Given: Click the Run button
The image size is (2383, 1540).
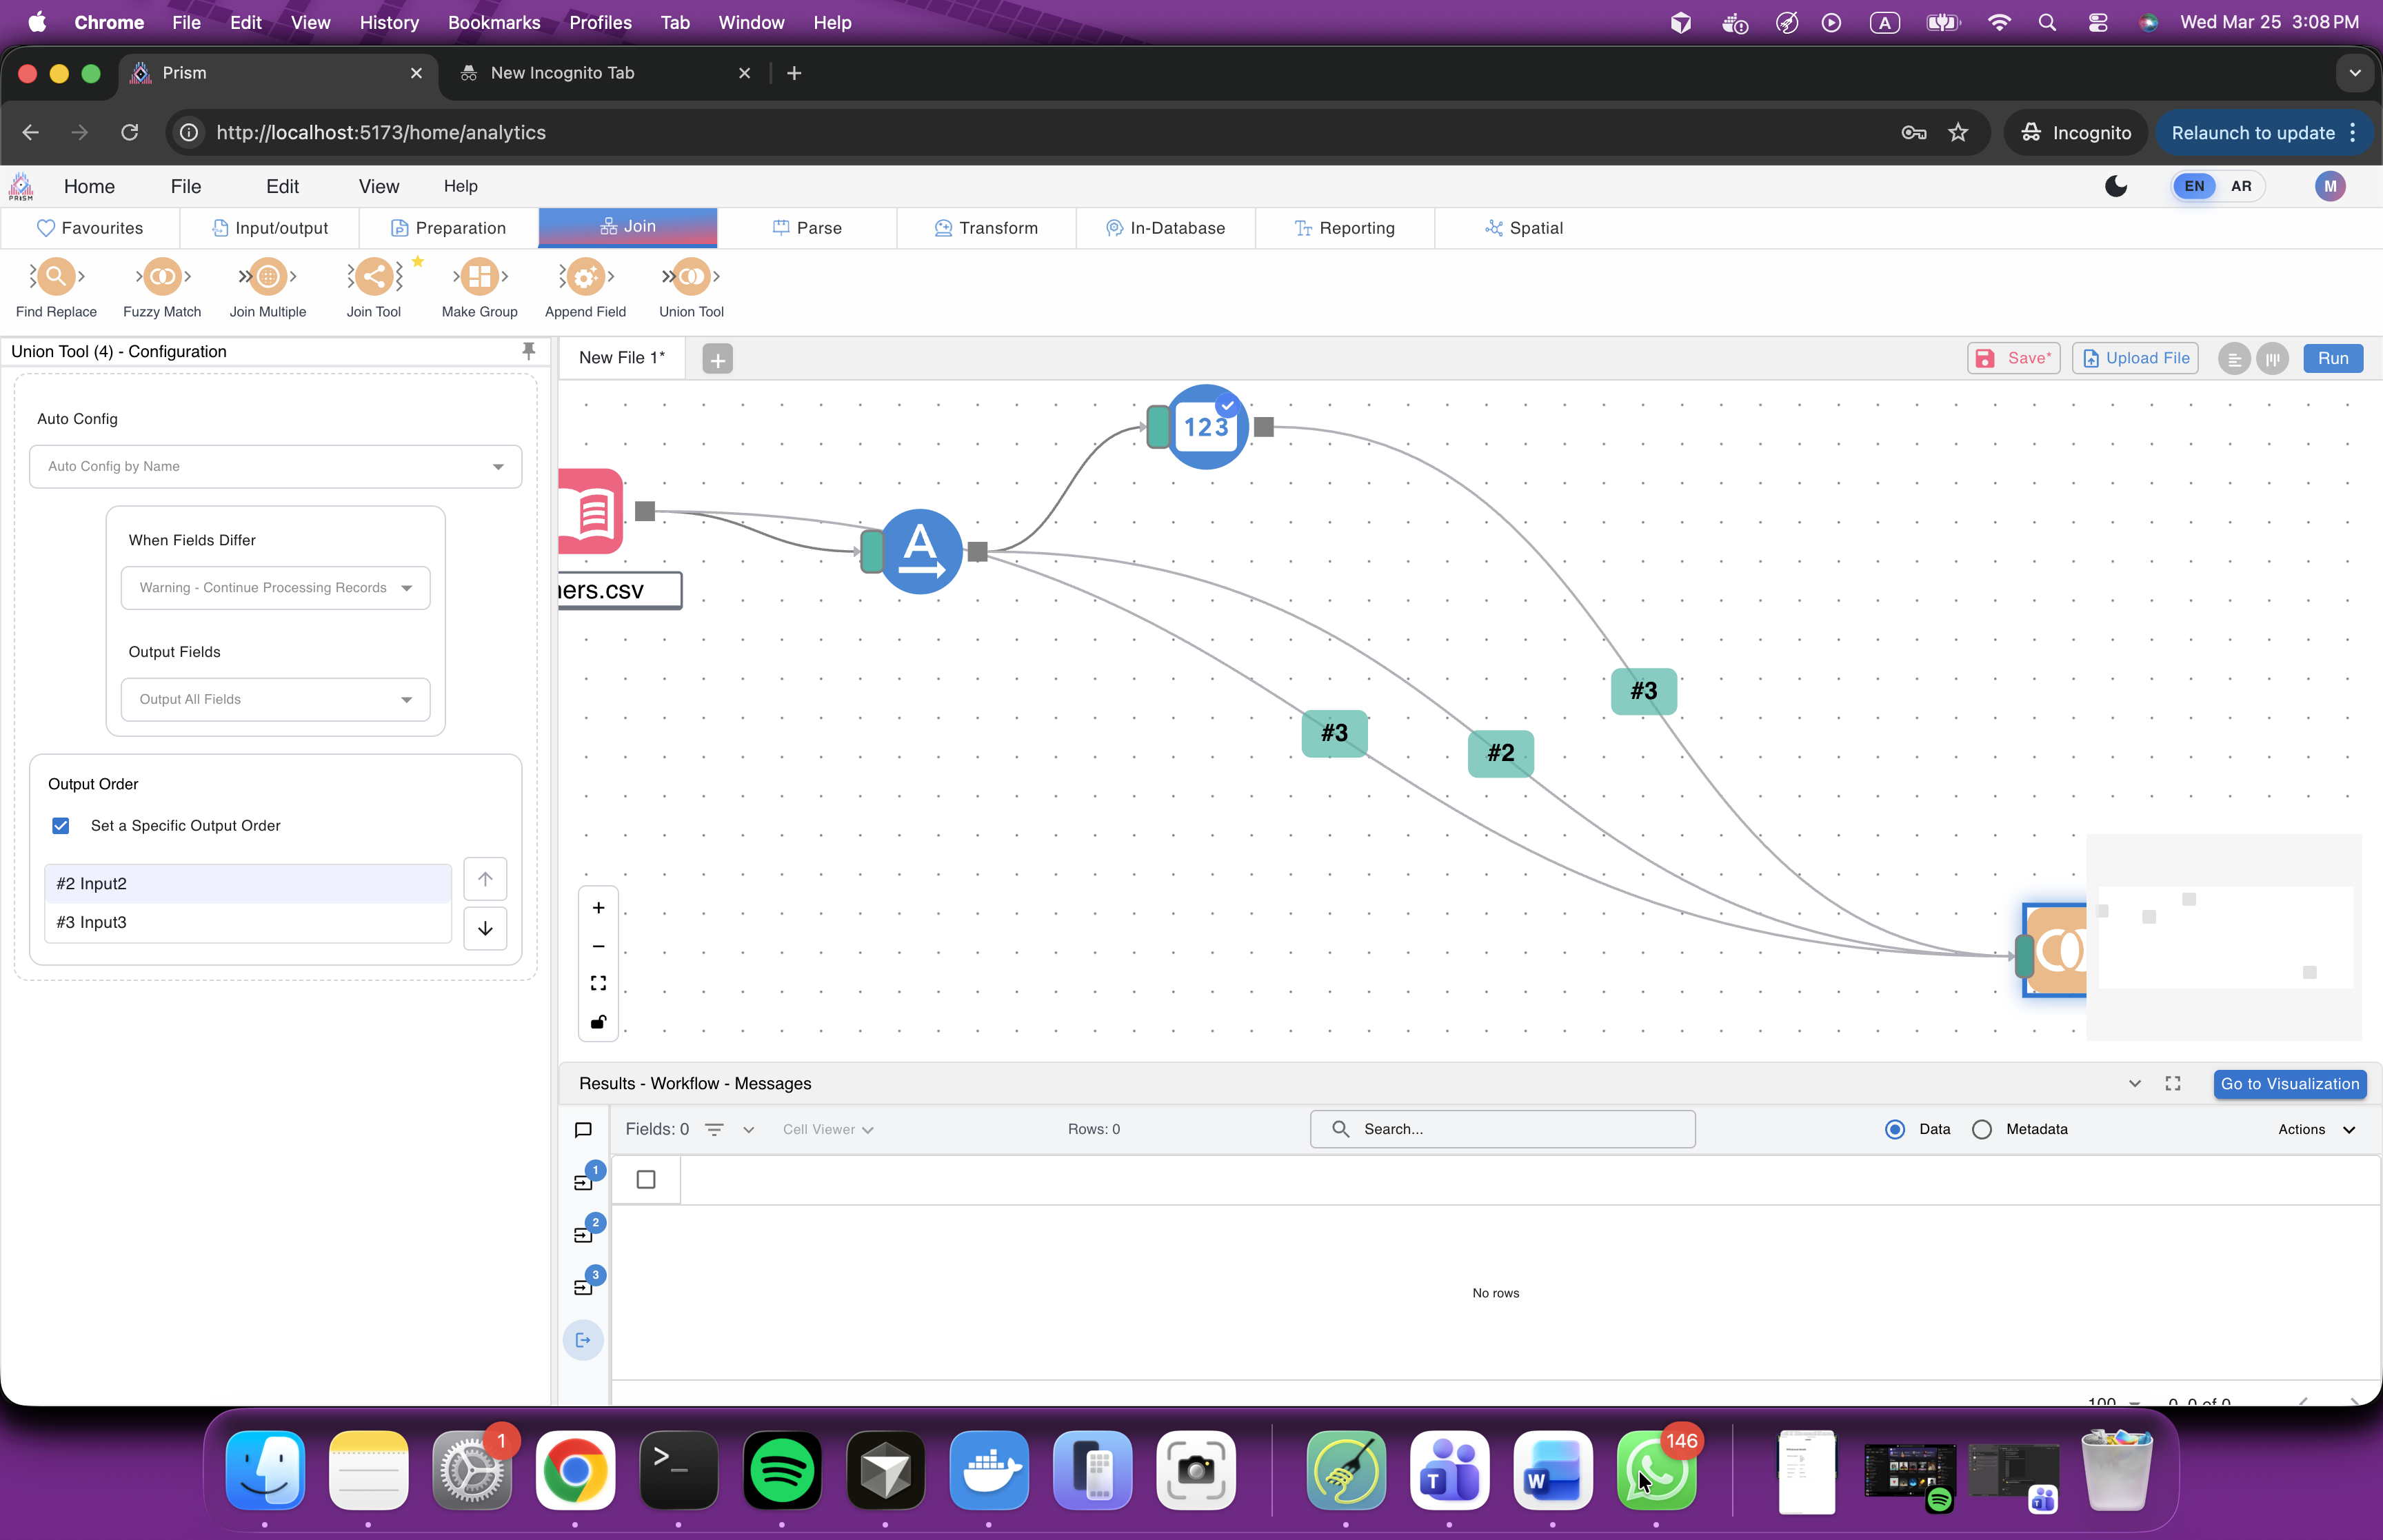Looking at the screenshot, I should tap(2332, 358).
